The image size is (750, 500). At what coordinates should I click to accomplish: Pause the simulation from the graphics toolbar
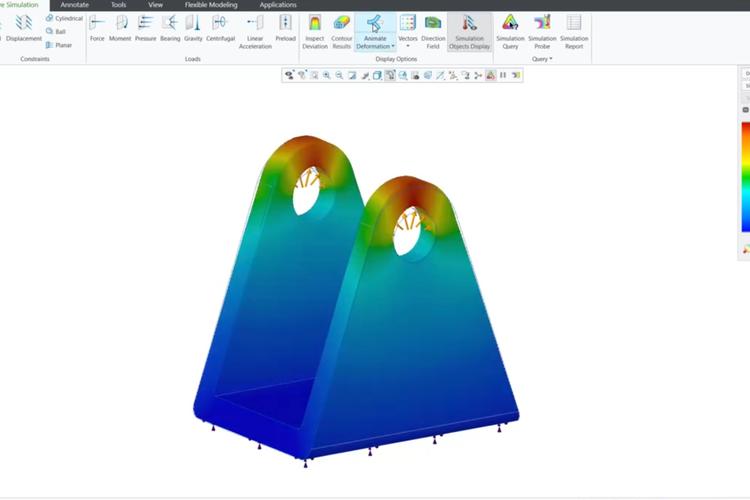coord(503,75)
